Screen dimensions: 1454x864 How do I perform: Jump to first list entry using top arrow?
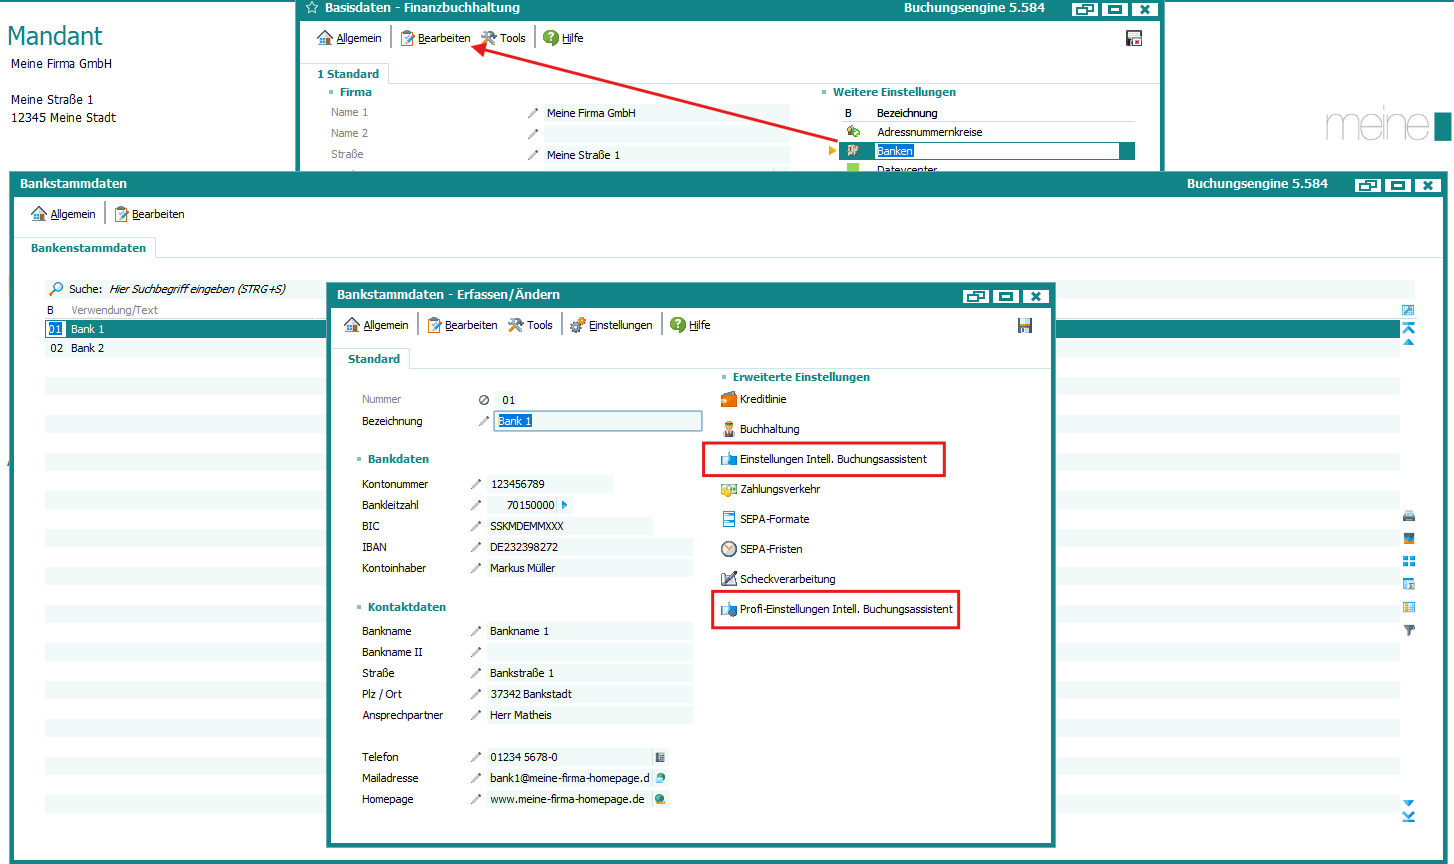tap(1409, 328)
